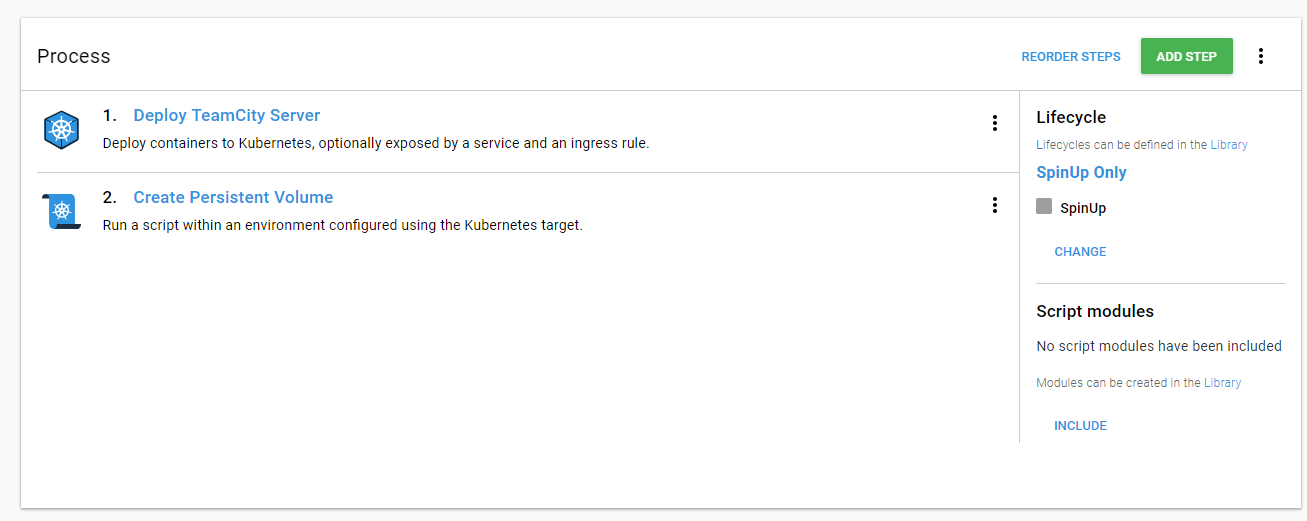Click the Lifecycle heading

1071,117
